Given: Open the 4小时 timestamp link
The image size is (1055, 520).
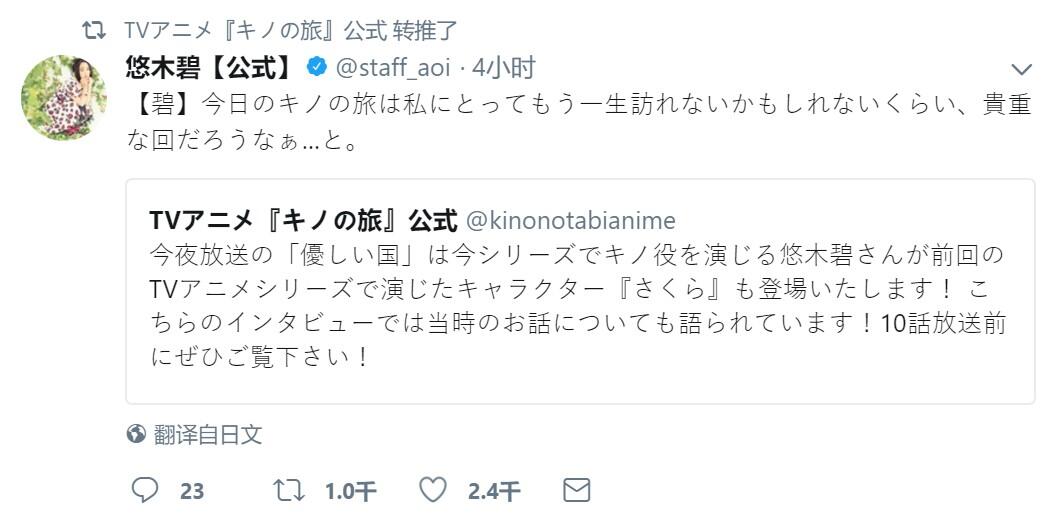Looking at the screenshot, I should 503,67.
